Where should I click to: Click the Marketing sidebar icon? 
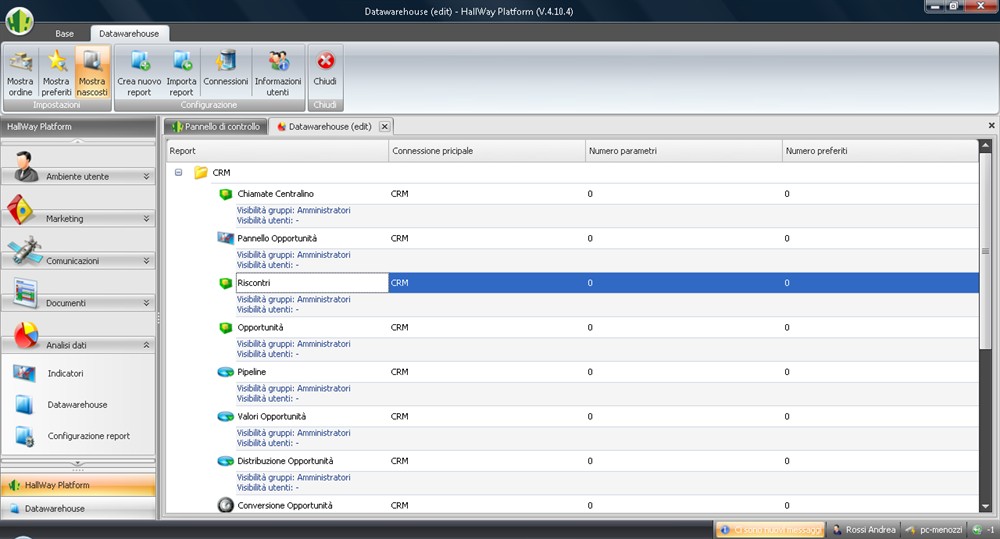[20, 209]
